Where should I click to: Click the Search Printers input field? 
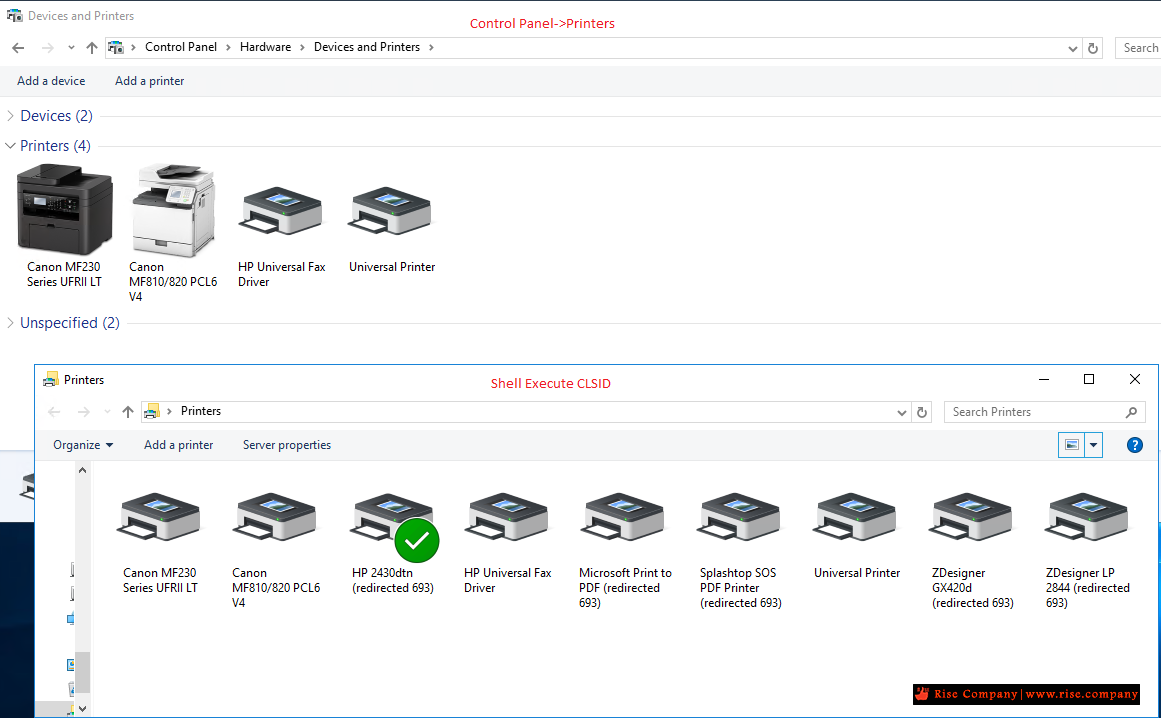(1045, 412)
